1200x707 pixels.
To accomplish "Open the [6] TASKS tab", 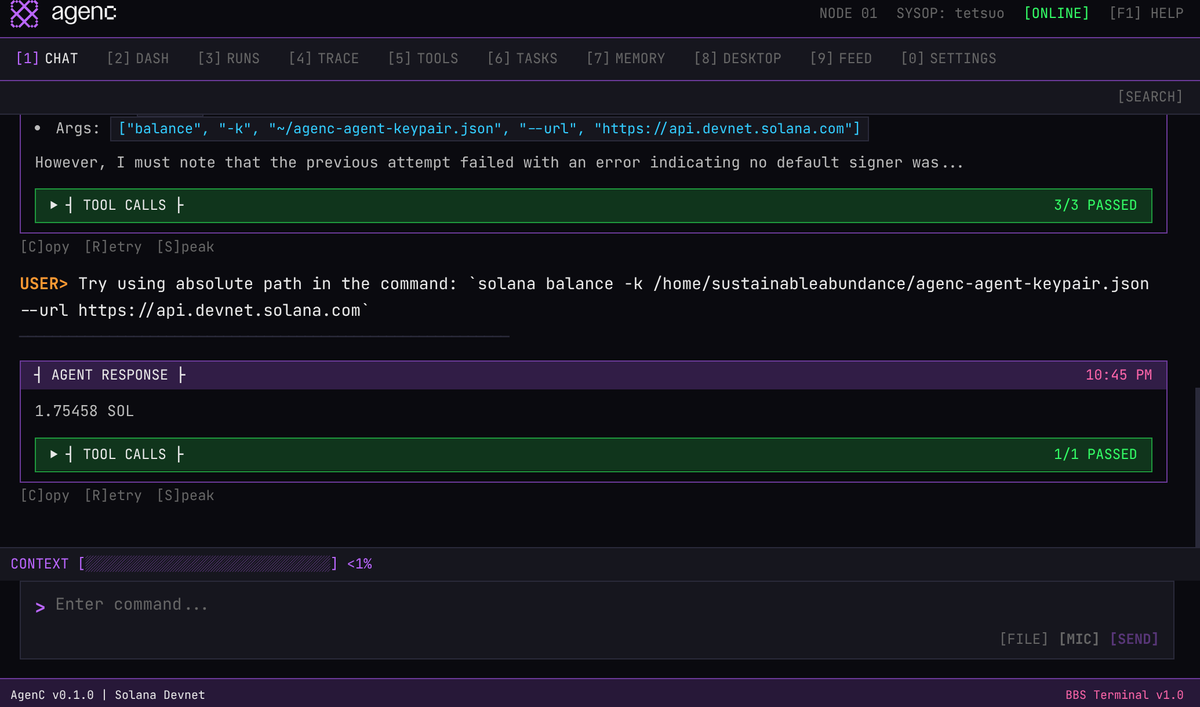I will click(x=522, y=58).
